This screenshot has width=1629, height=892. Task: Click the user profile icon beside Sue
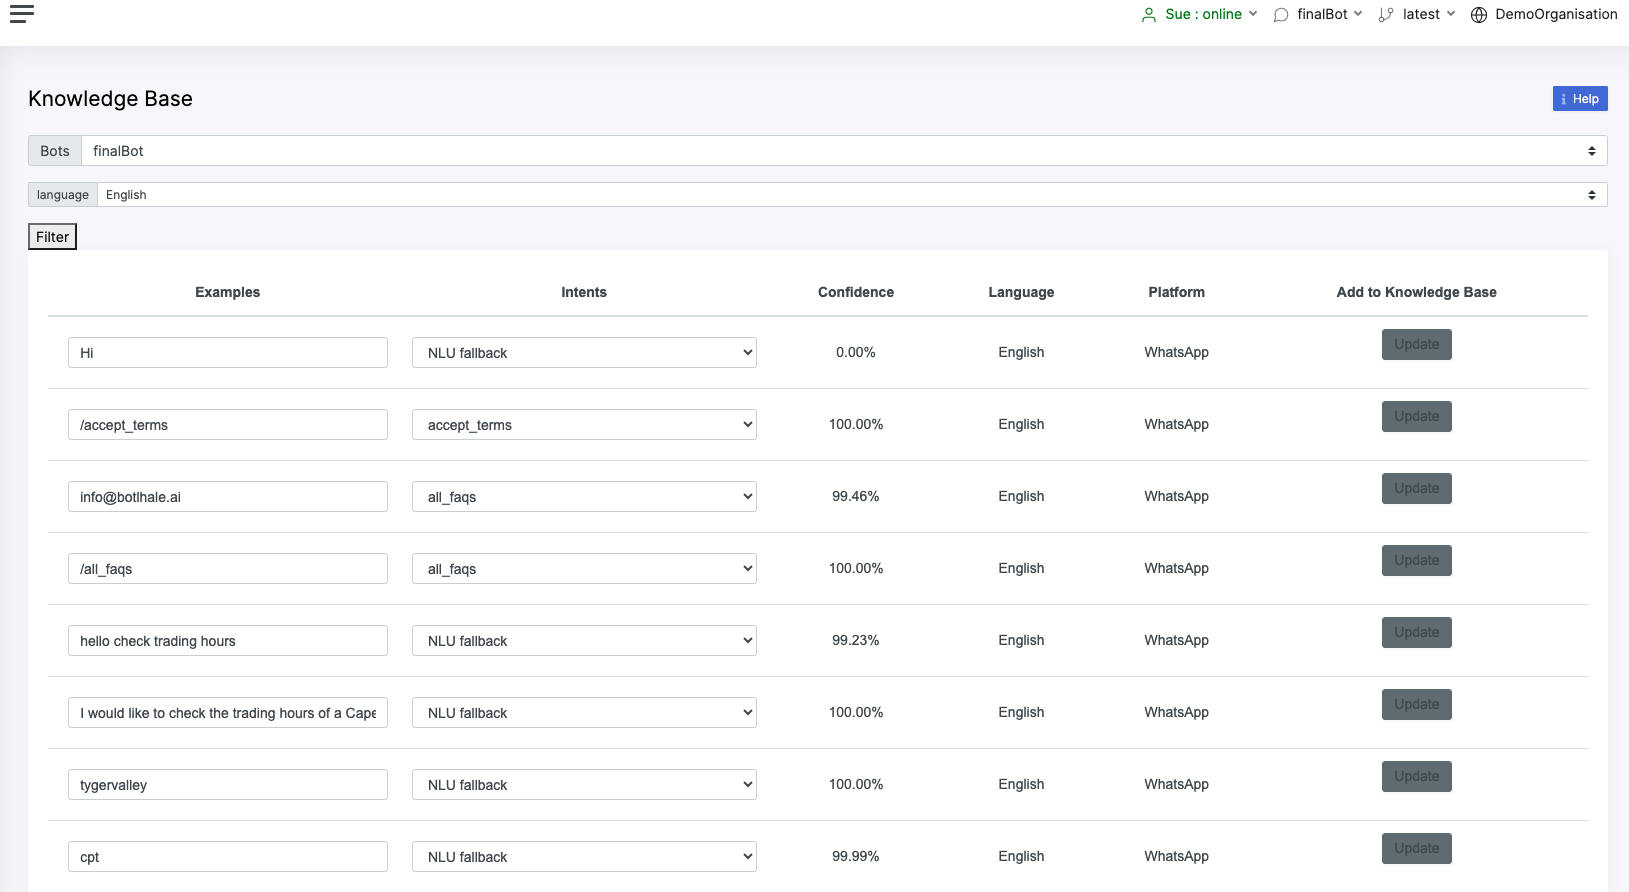(x=1149, y=15)
